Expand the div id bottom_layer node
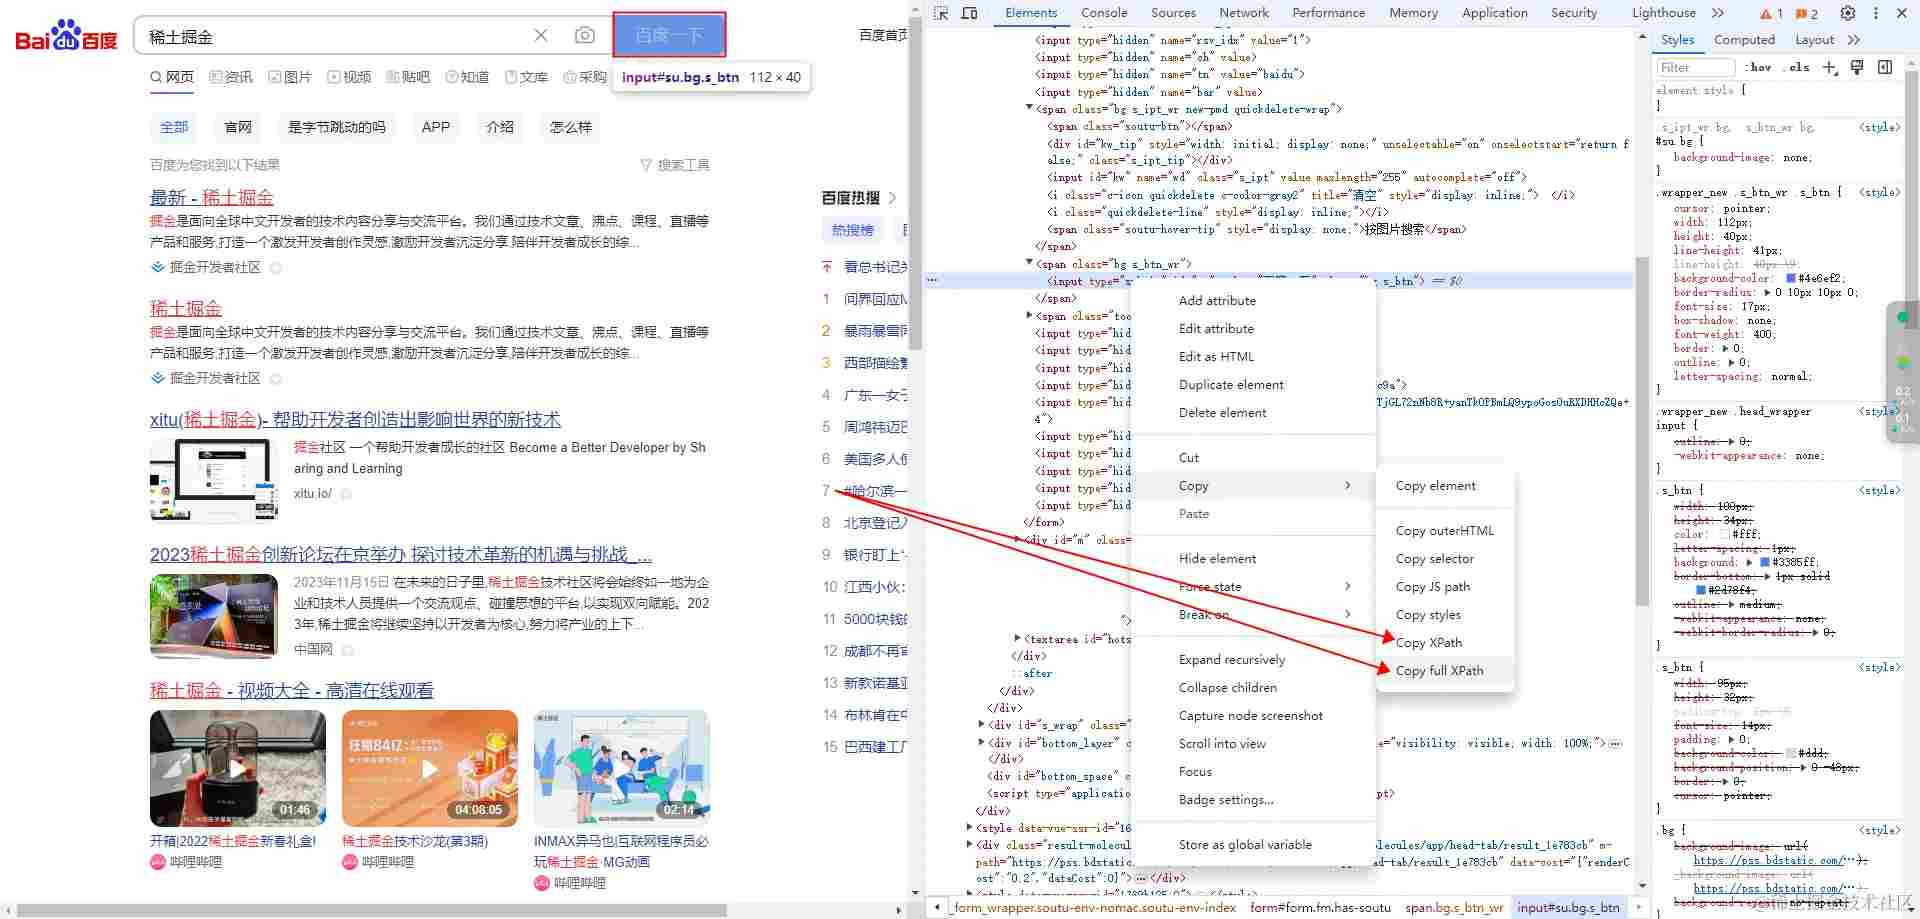The height and width of the screenshot is (919, 1920). tap(982, 742)
